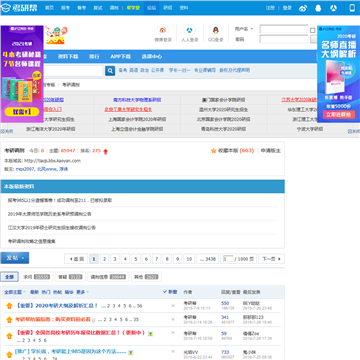Click the 登录 login link in the top bar
This screenshot has width=360, height=360.
coord(287,8)
